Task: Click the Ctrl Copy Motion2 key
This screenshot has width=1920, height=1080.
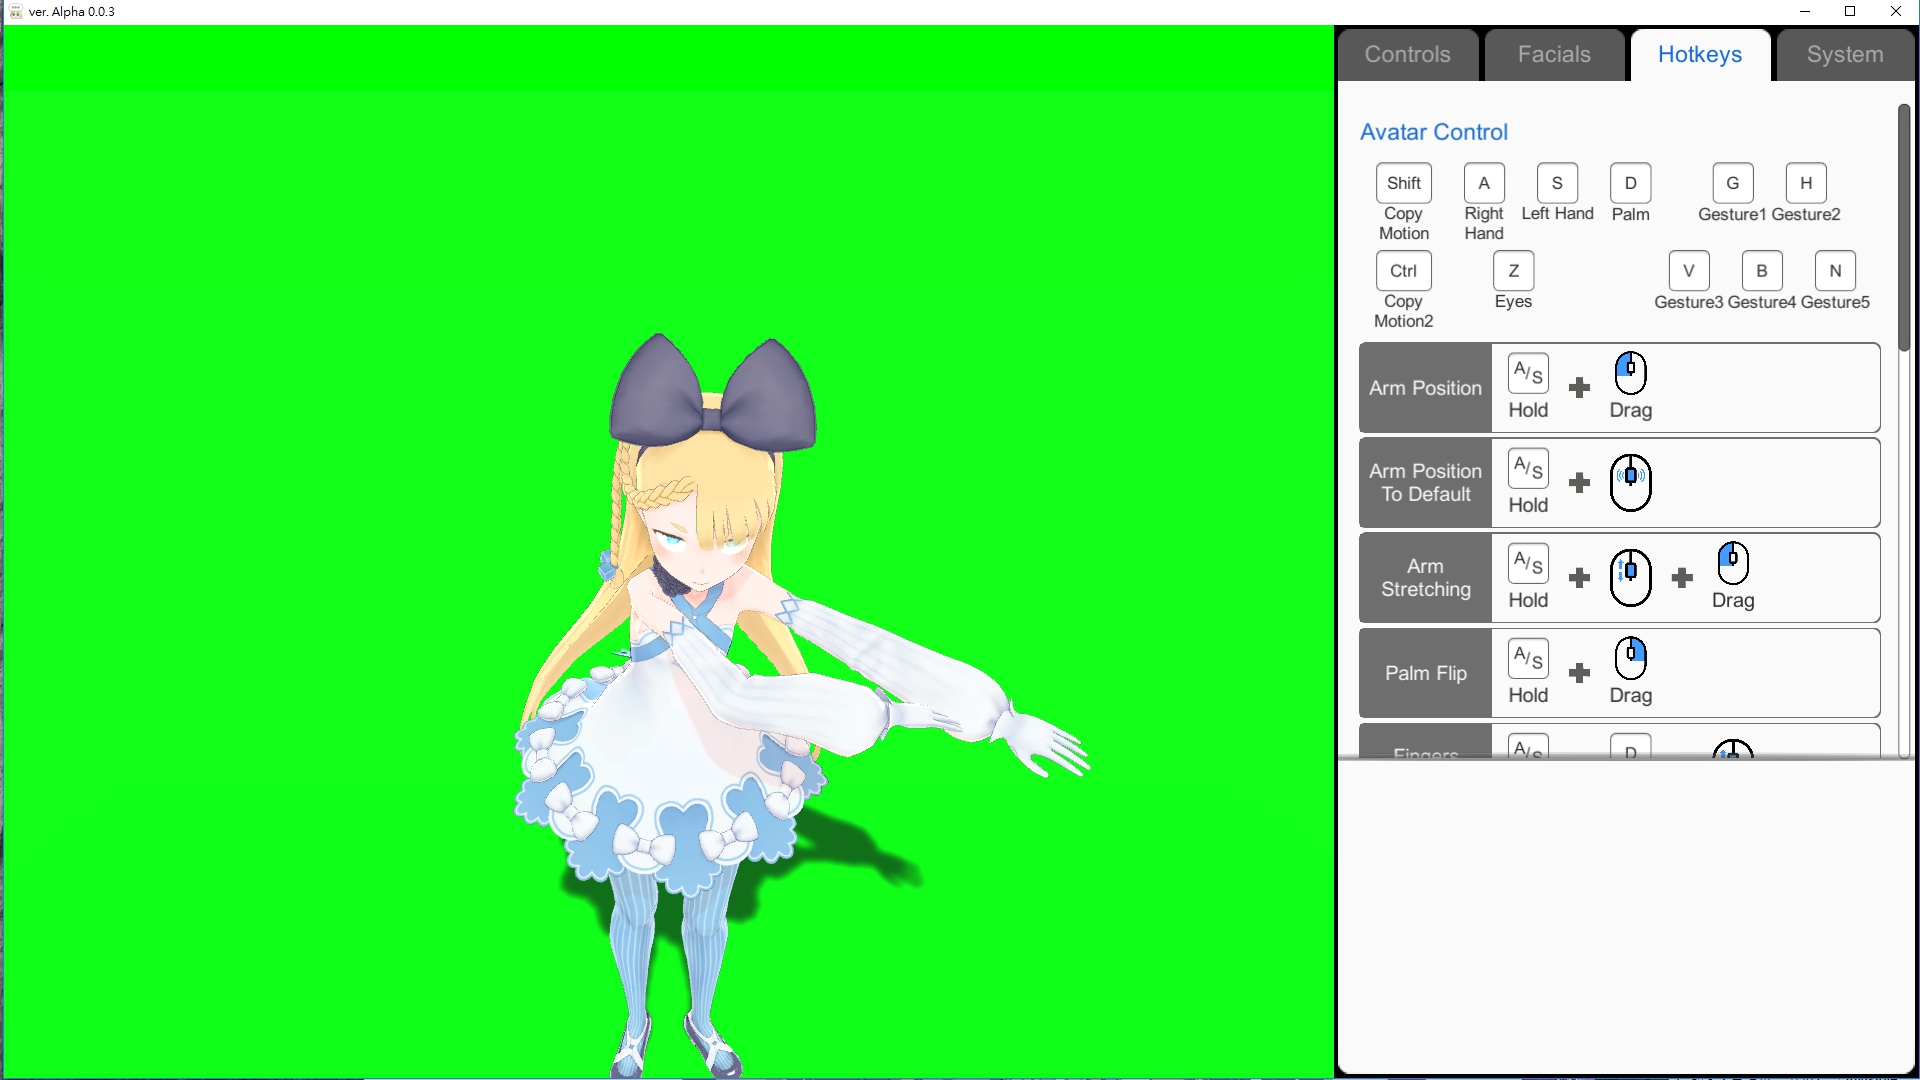Action: coord(1403,270)
